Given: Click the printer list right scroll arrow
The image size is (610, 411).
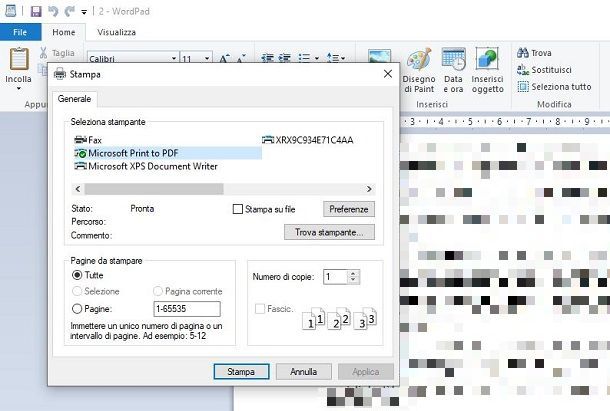Looking at the screenshot, I should 369,189.
